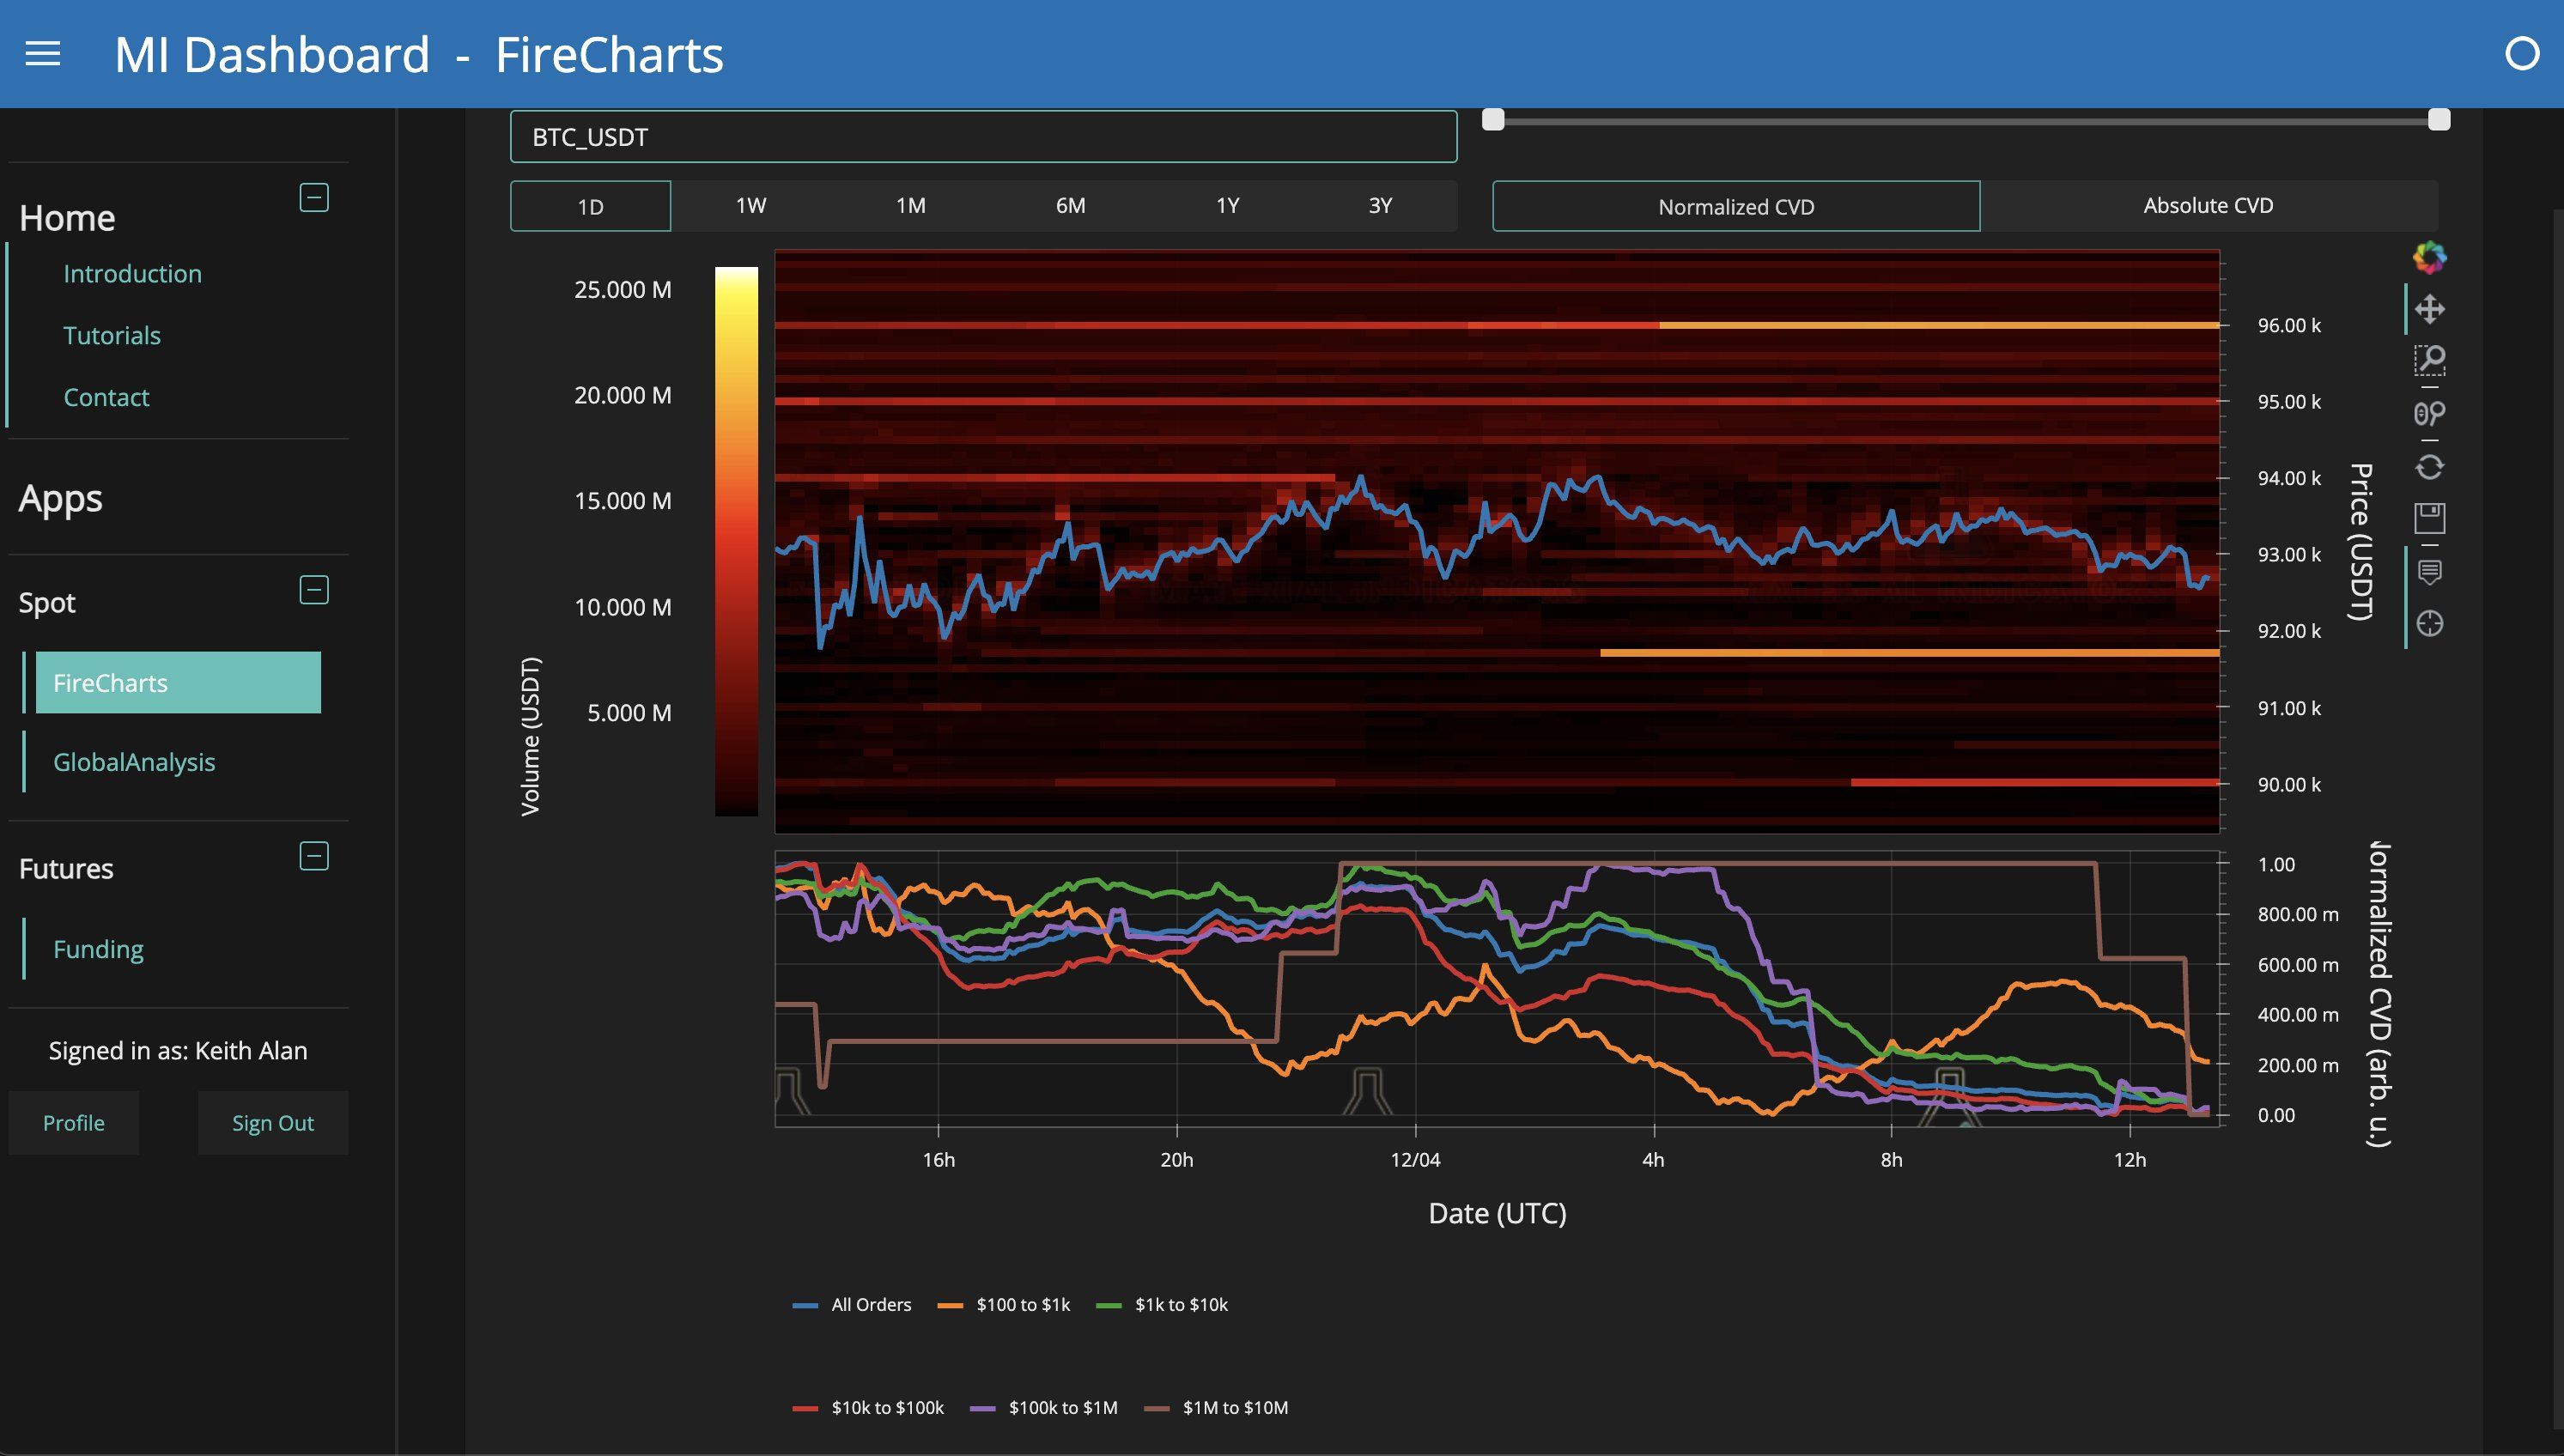Viewport: 2564px width, 1456px height.
Task: Select Normalized CVD mode
Action: [1735, 205]
